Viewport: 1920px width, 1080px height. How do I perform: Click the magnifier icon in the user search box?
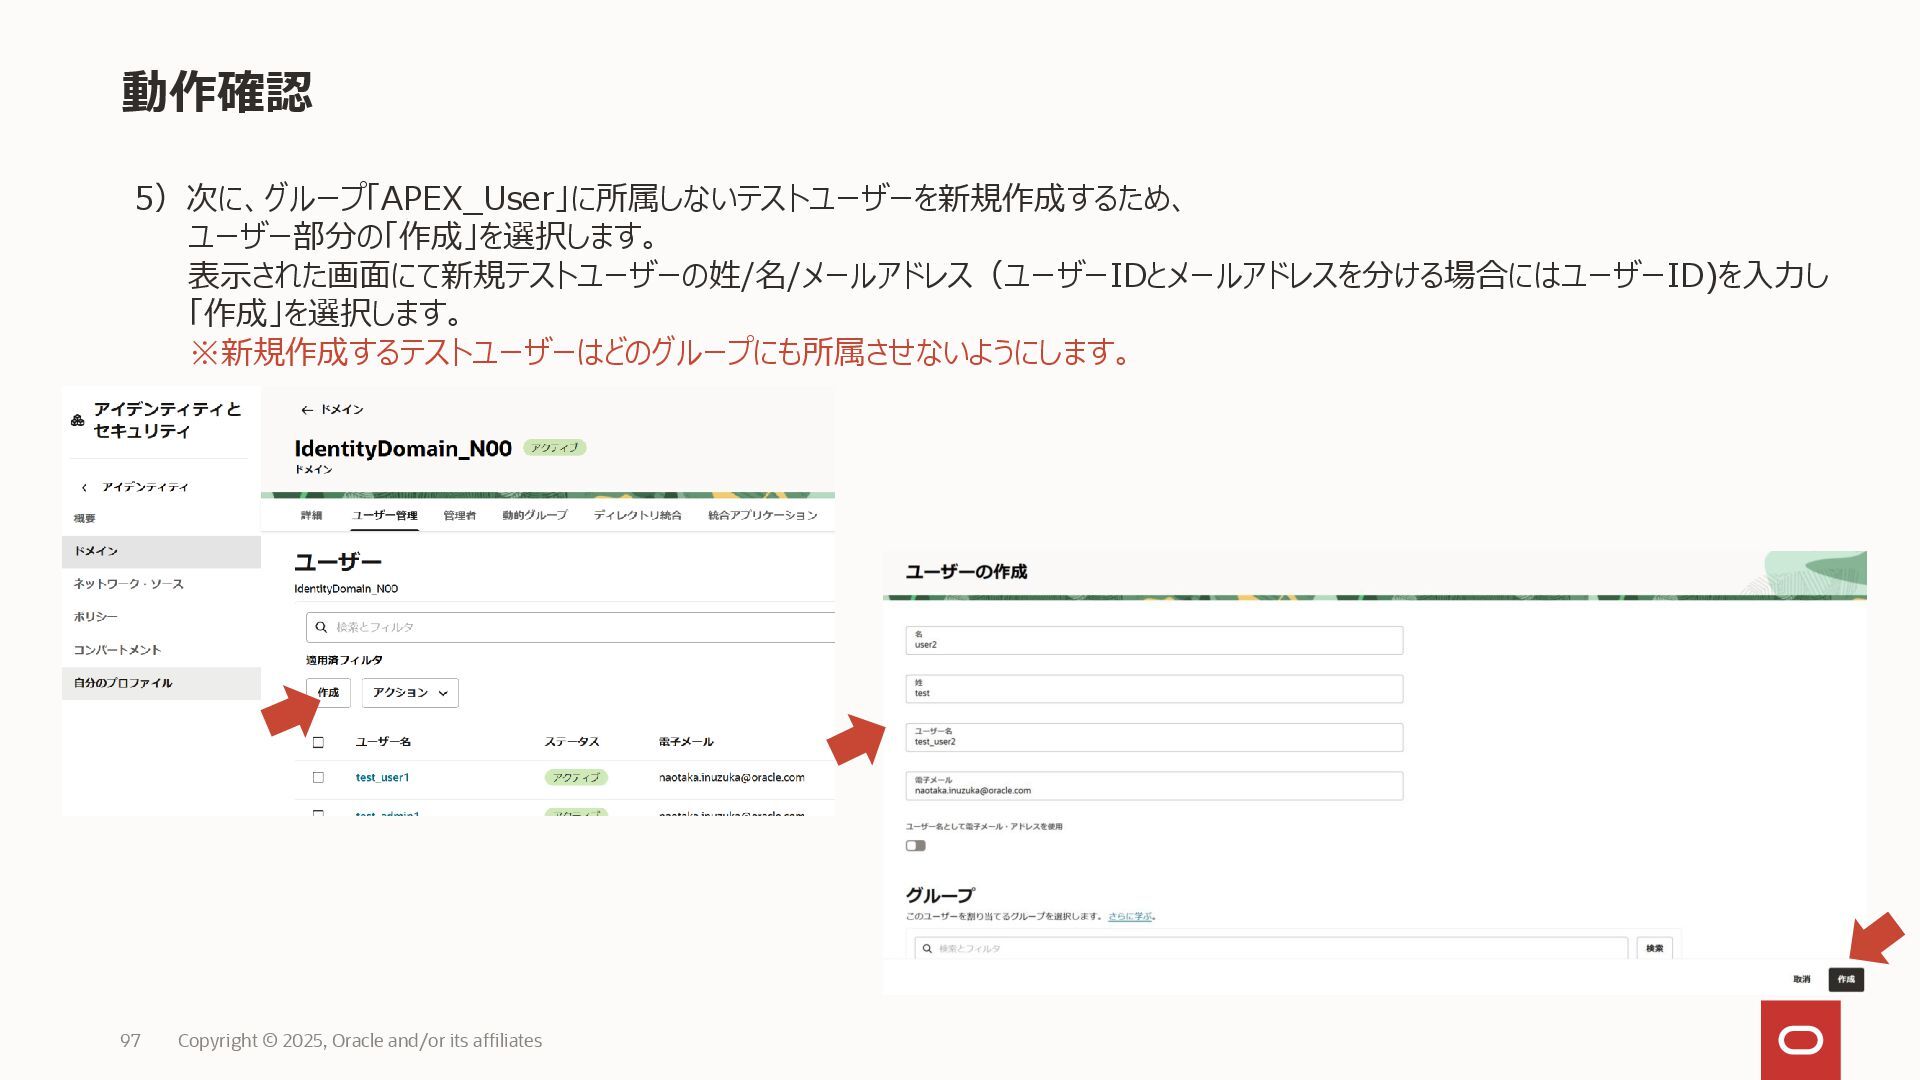(x=321, y=627)
